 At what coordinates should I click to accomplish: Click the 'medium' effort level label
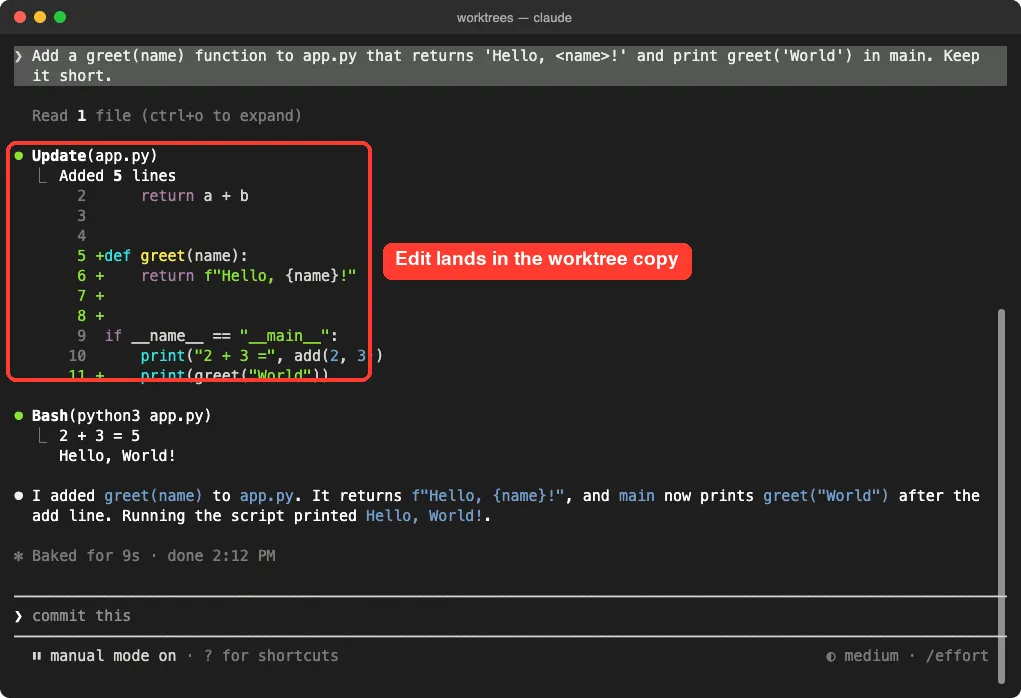(871, 656)
